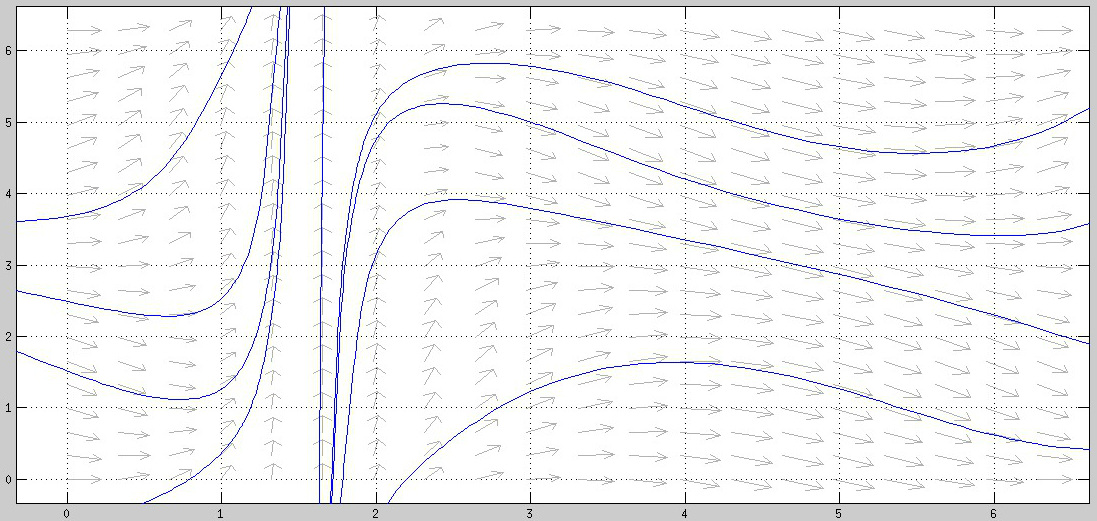Pick the vertical axis label 3
This screenshot has width=1097, height=521.
(x=7, y=266)
